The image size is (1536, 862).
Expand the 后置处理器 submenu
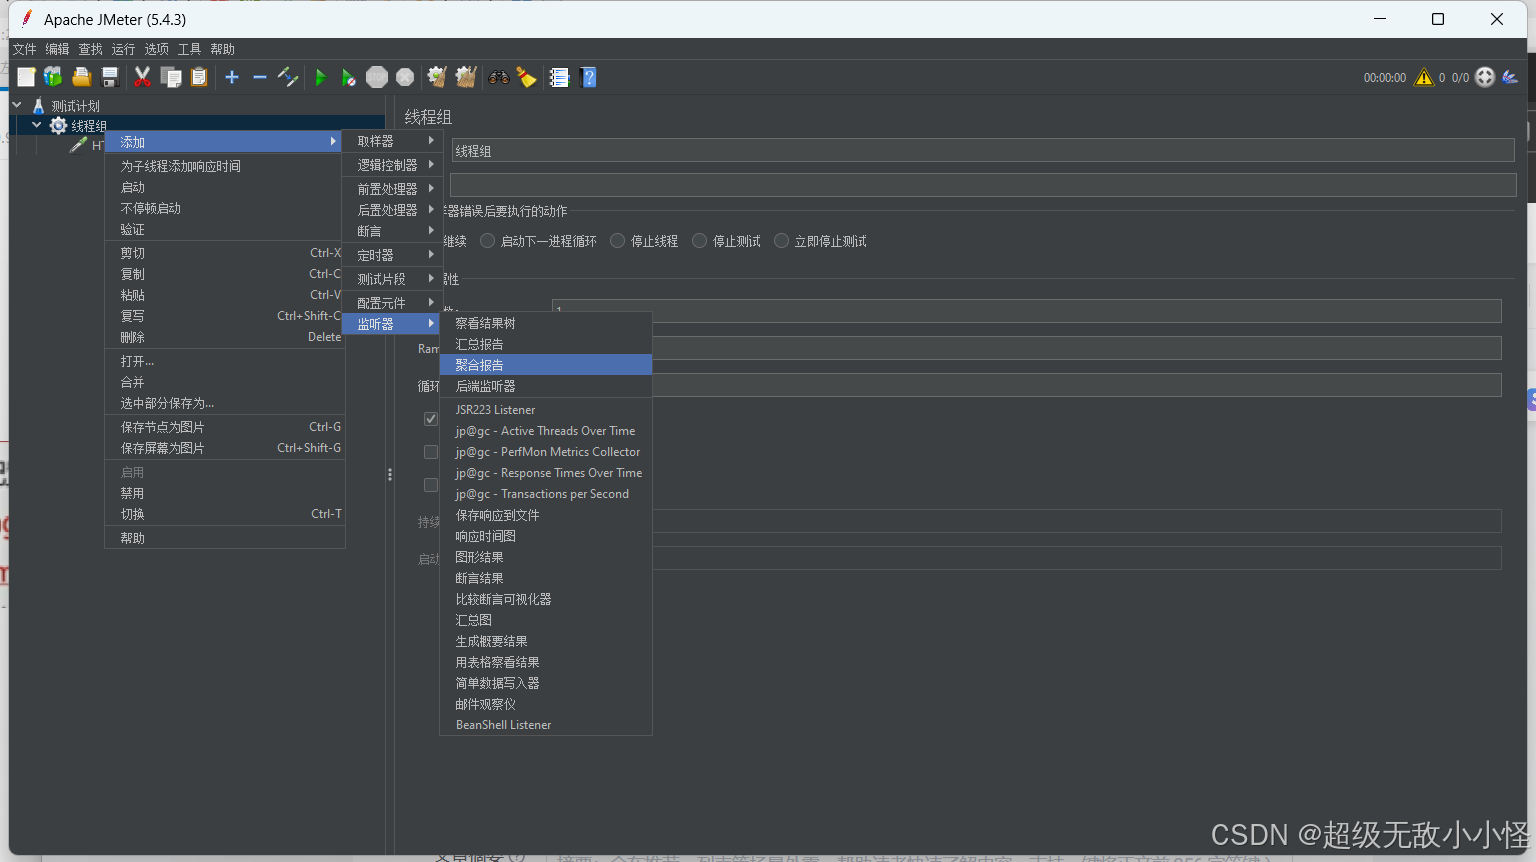(x=392, y=210)
